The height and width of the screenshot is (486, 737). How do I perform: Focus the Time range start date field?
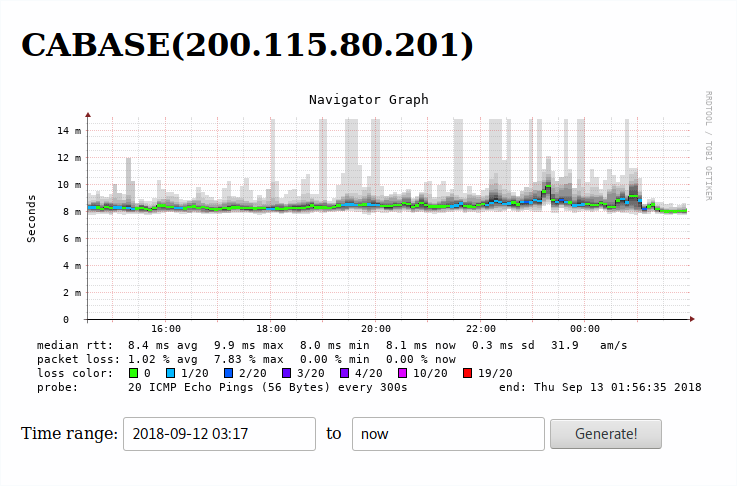219,434
